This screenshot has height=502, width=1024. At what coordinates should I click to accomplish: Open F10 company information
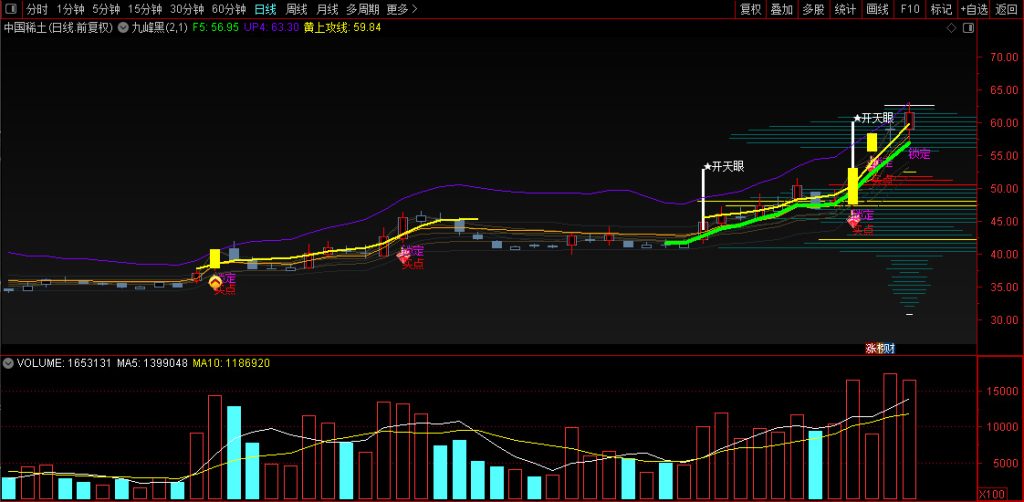909,9
